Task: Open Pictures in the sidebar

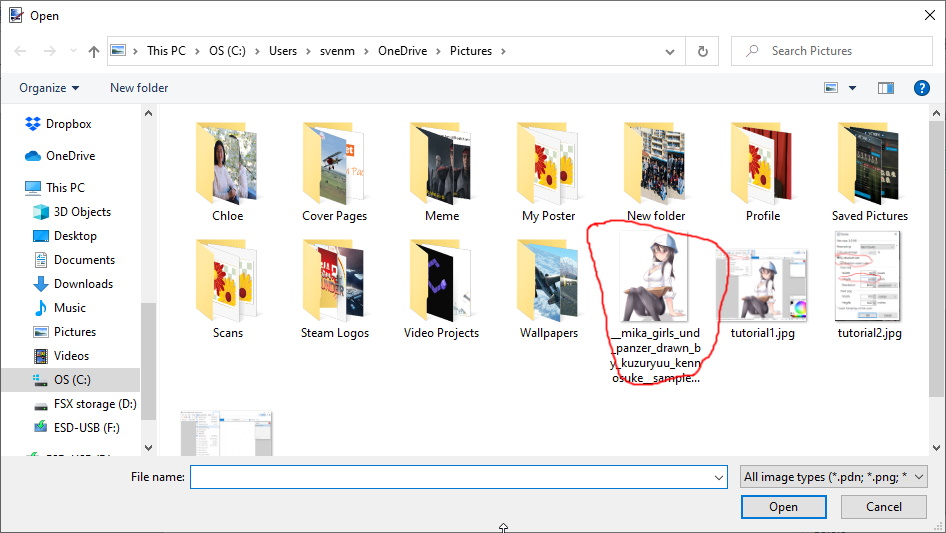Action: tap(65, 332)
